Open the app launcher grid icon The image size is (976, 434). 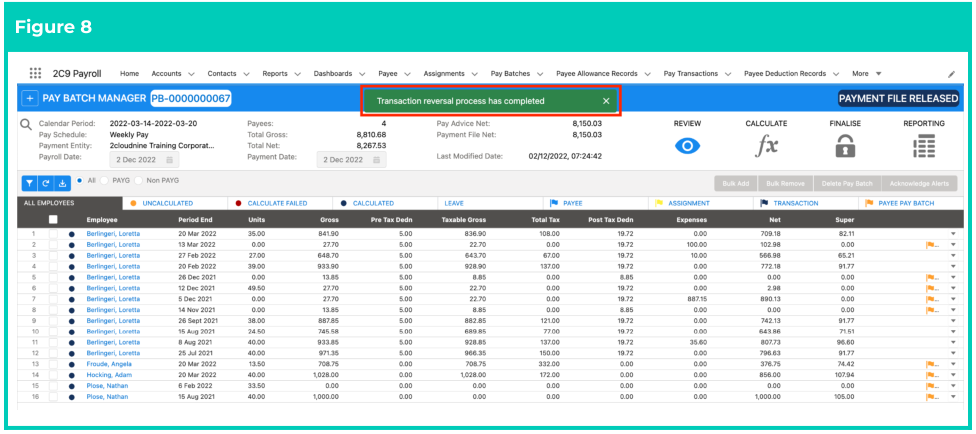tap(35, 73)
